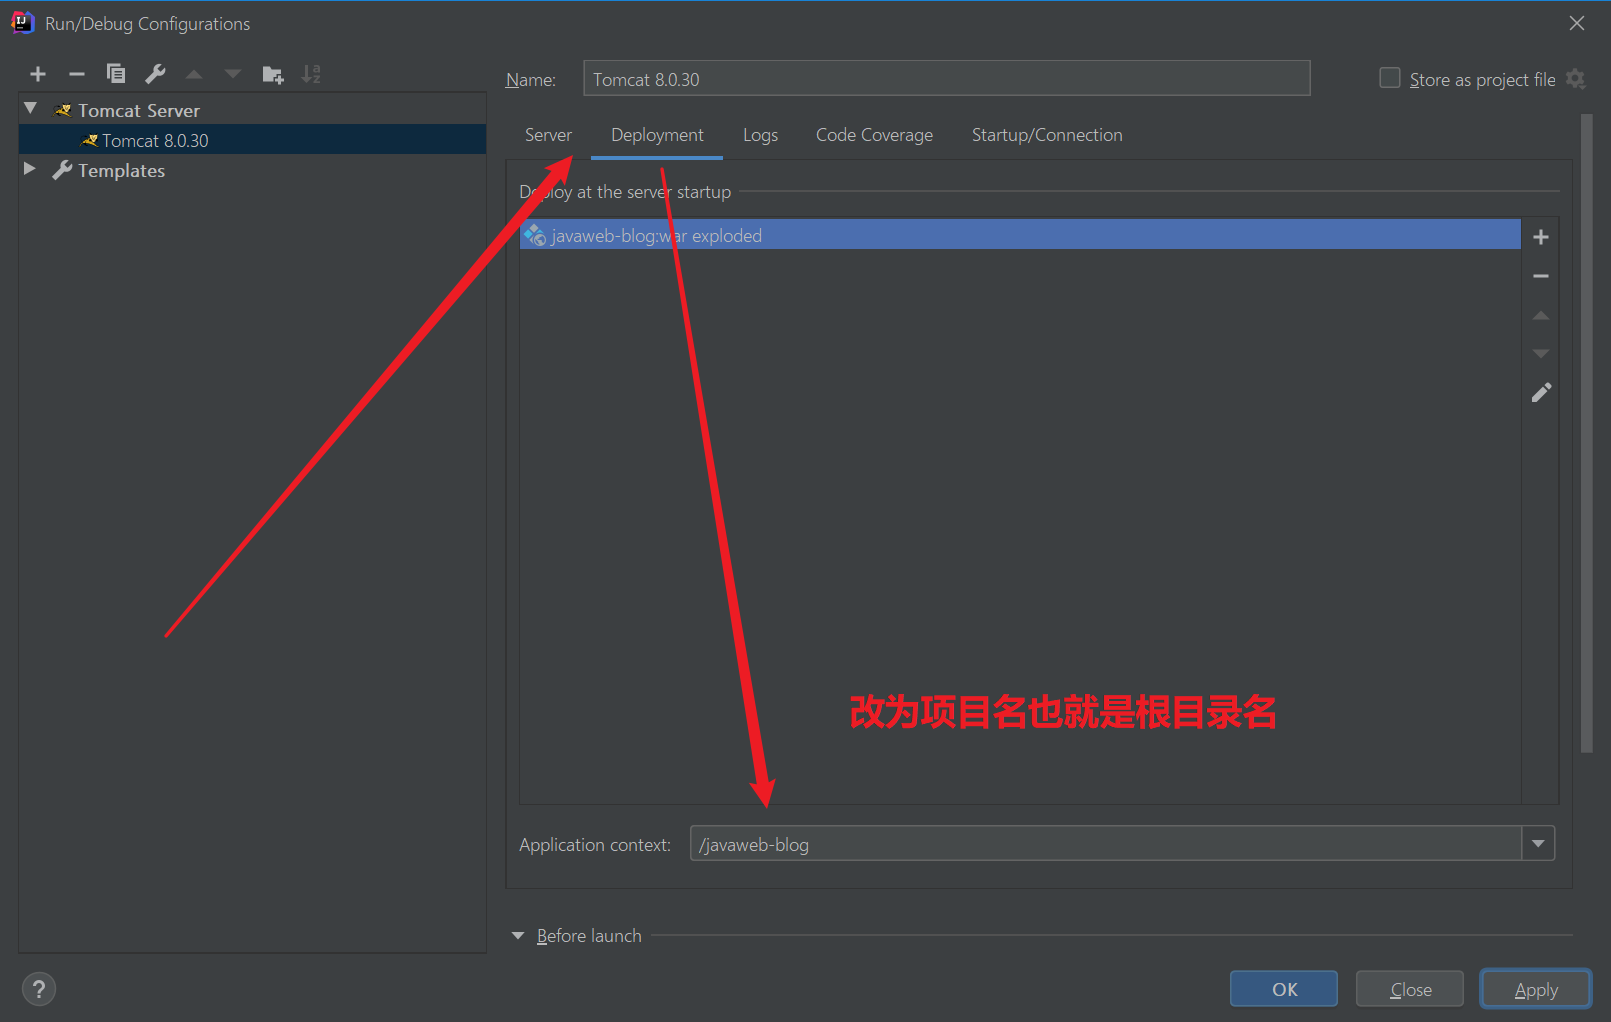The image size is (1611, 1022).
Task: Move configuration up in the toolbar
Action: [194, 74]
